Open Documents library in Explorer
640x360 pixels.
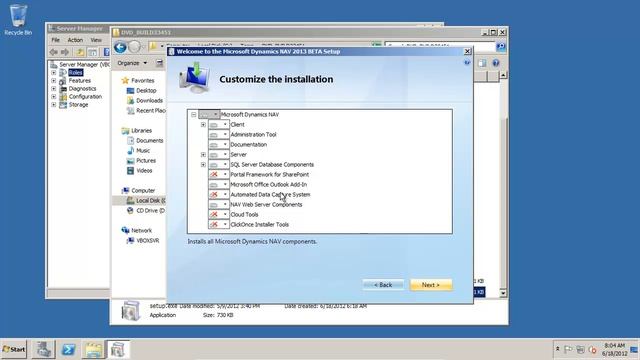coord(145,140)
